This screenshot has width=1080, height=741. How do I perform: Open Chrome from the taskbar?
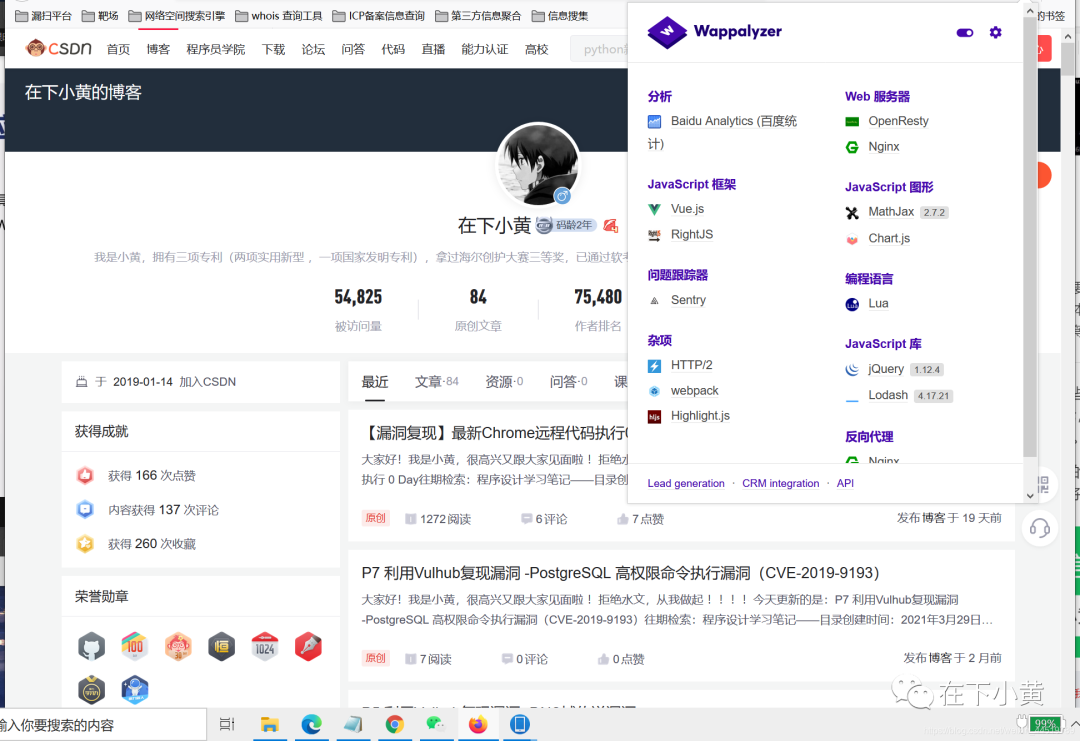coord(395,724)
